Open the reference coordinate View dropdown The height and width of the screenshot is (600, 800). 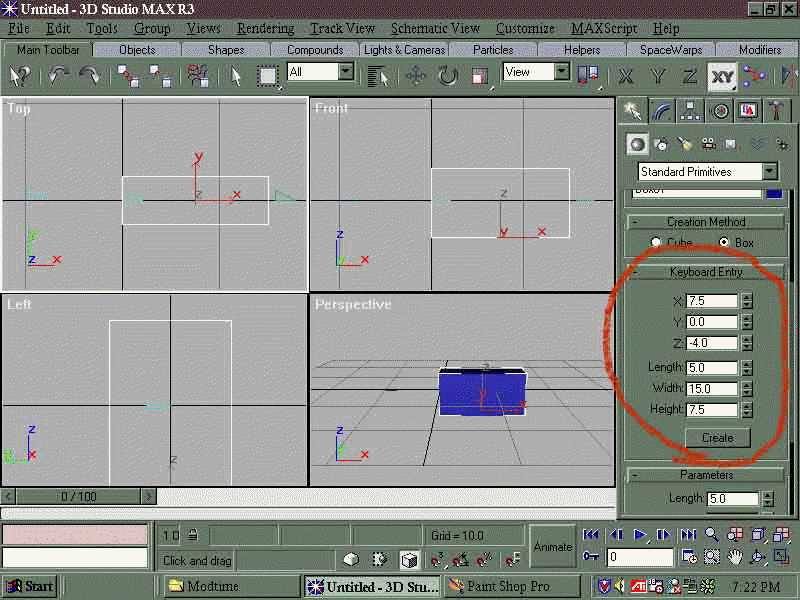click(x=561, y=71)
